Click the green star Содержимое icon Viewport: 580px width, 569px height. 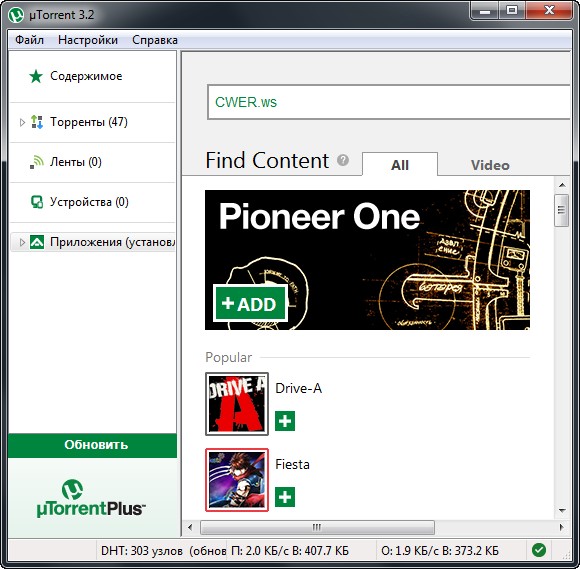click(36, 76)
